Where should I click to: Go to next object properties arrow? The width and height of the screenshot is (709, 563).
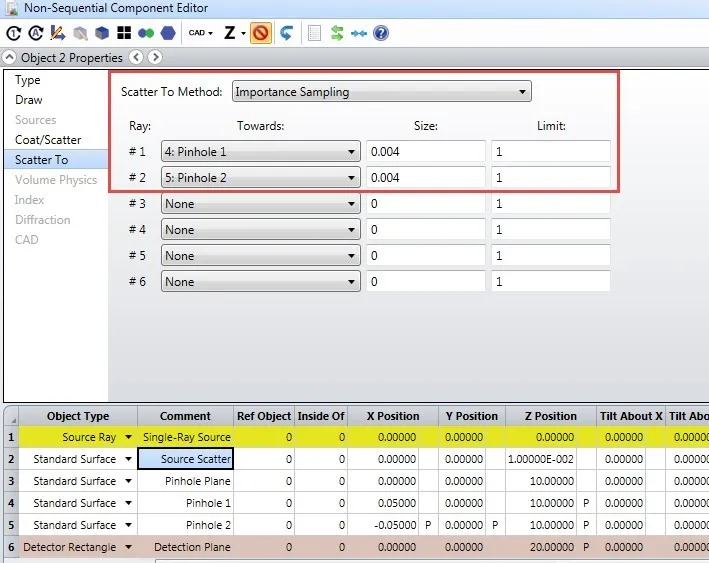point(155,58)
